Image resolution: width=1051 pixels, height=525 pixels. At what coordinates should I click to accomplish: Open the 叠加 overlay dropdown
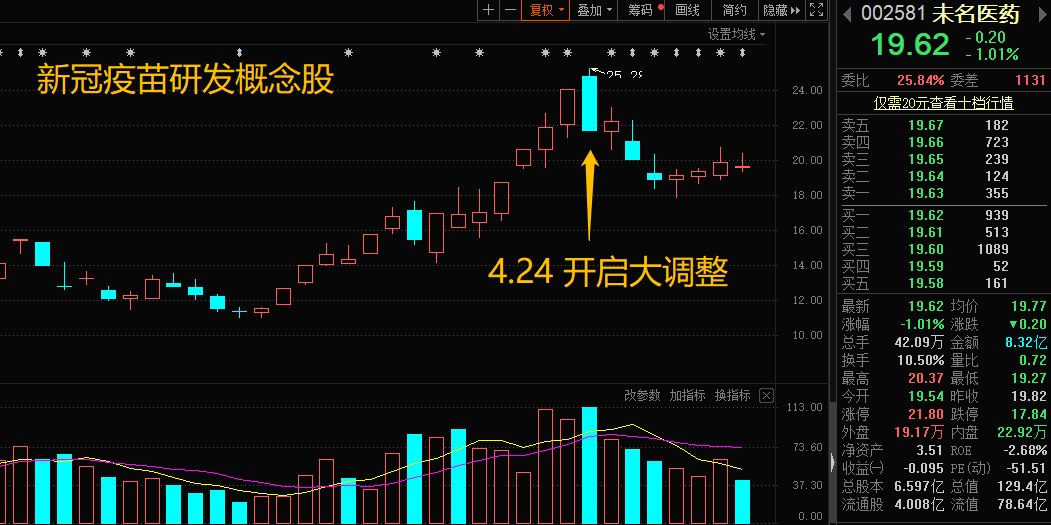pos(595,10)
